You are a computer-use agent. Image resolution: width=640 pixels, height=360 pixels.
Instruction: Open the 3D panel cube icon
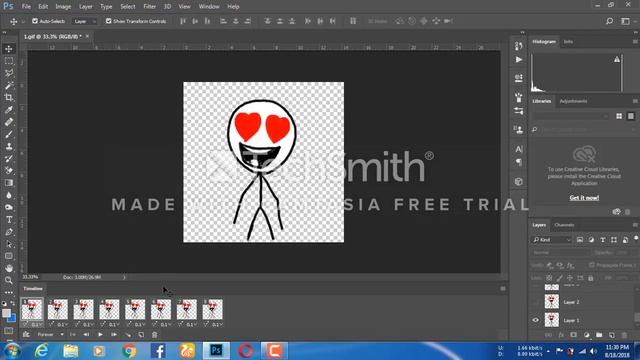click(x=519, y=182)
